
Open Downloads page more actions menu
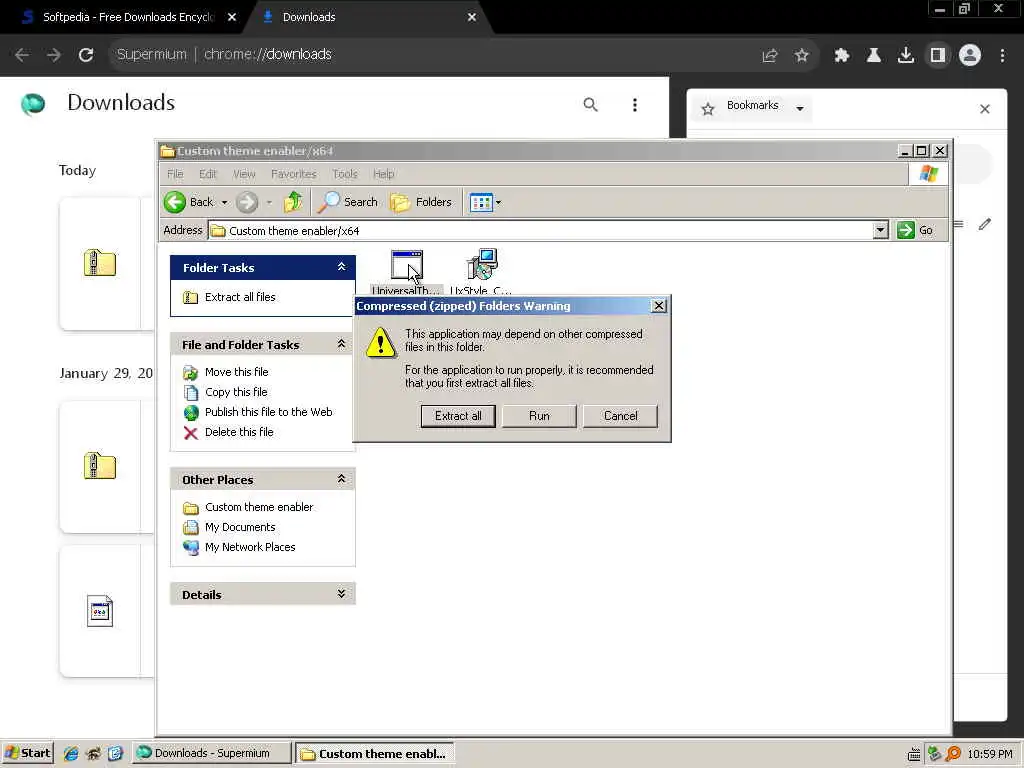click(x=635, y=104)
